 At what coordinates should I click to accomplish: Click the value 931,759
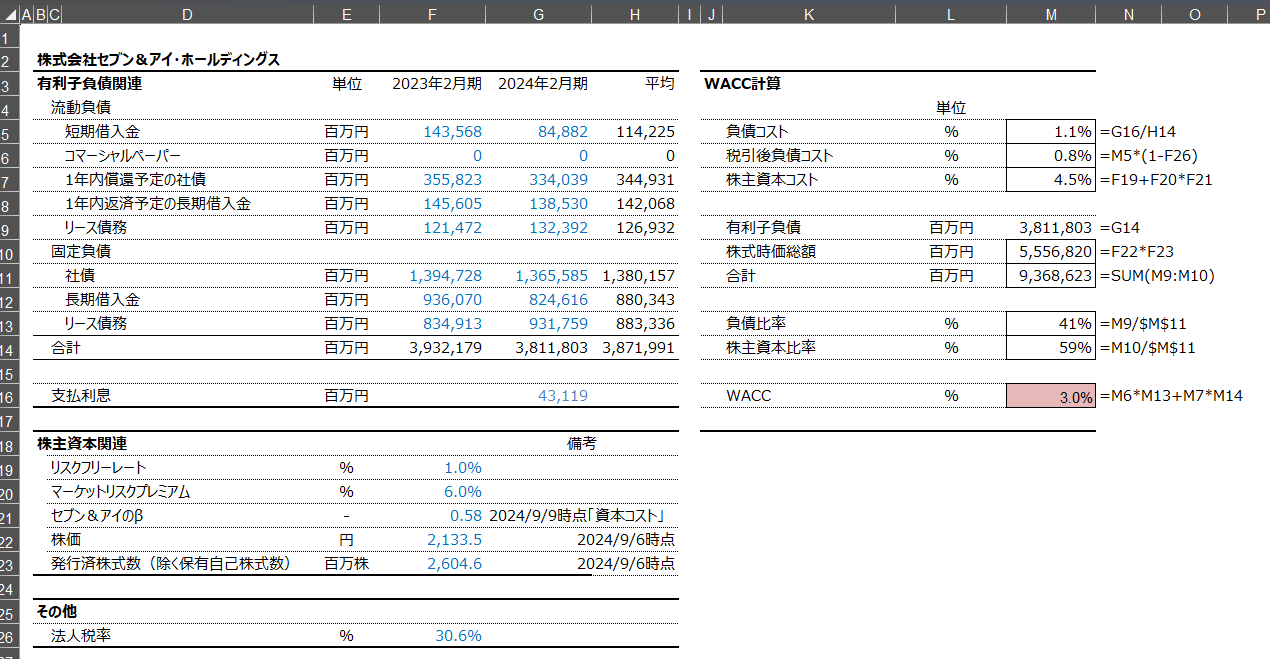tap(559, 324)
